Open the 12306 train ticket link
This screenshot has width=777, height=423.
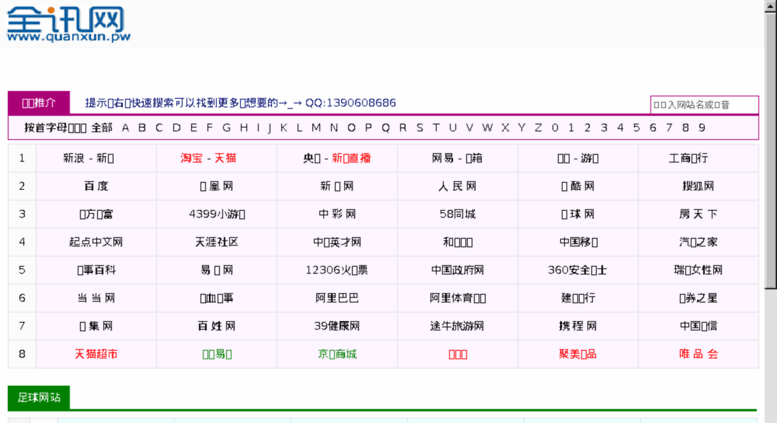337,270
